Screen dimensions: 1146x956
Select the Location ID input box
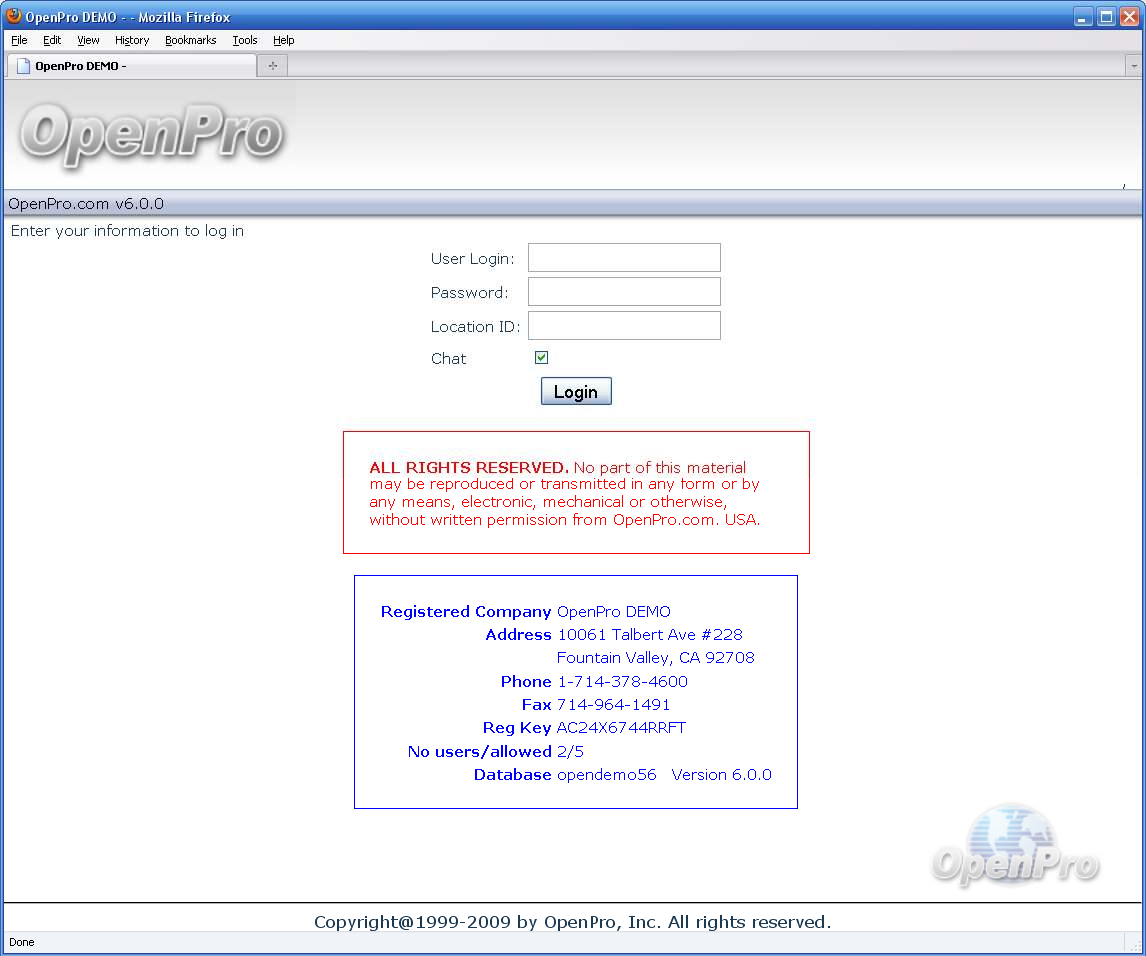pyautogui.click(x=624, y=326)
